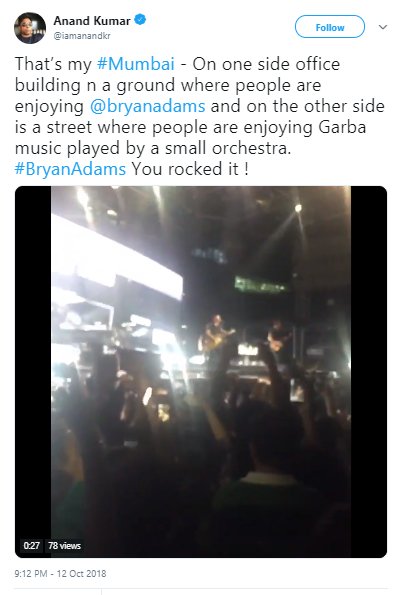Click the right guitarist on stage
406x595 pixels.
coord(279,338)
